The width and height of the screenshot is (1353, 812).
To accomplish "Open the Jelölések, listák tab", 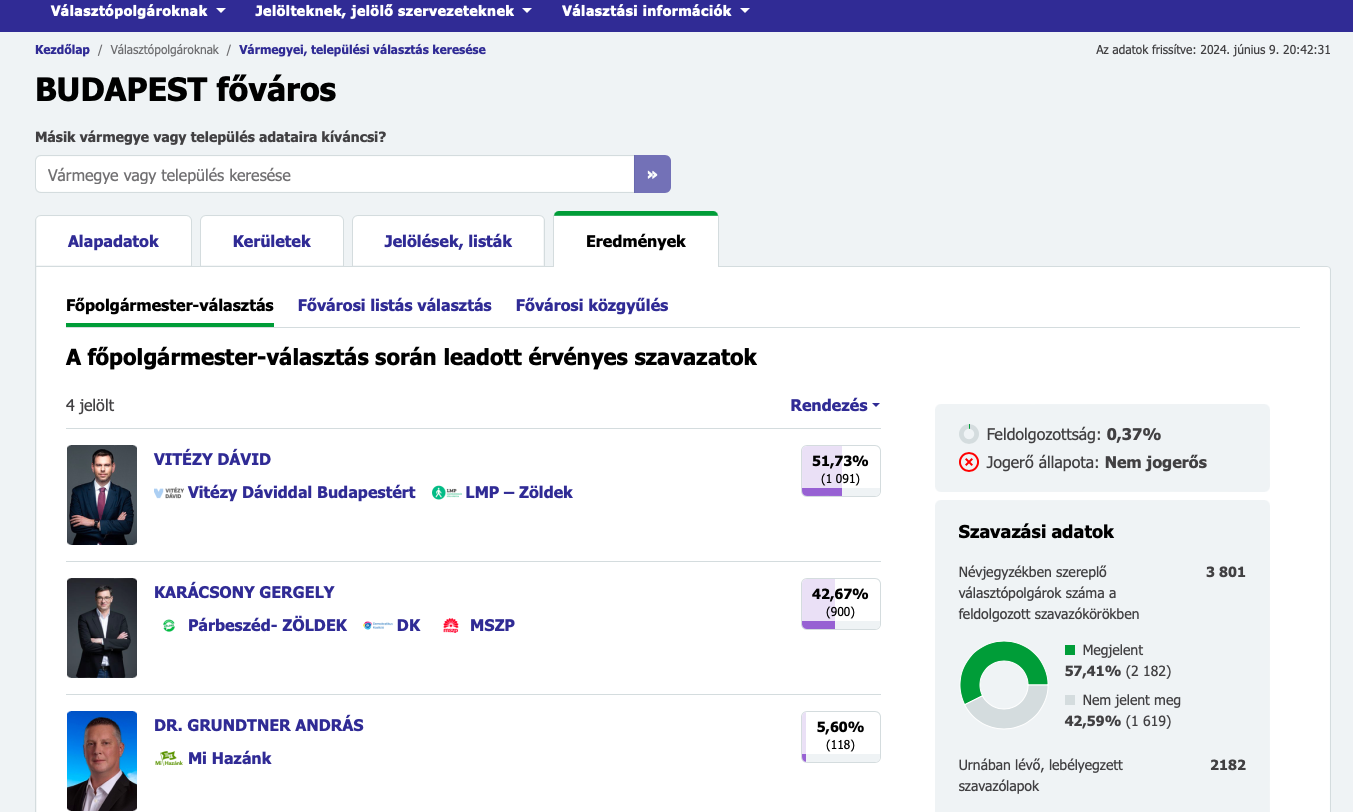I will click(448, 241).
